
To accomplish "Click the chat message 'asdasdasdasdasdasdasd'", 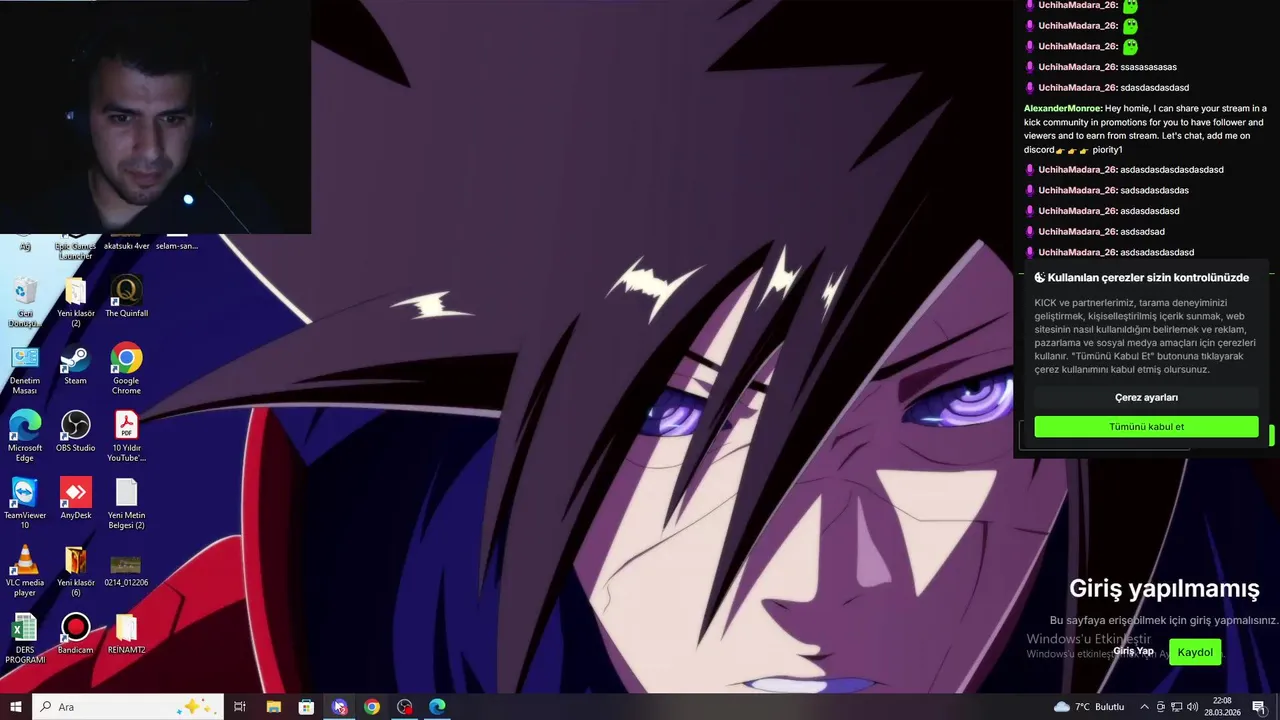I will tap(1171, 170).
